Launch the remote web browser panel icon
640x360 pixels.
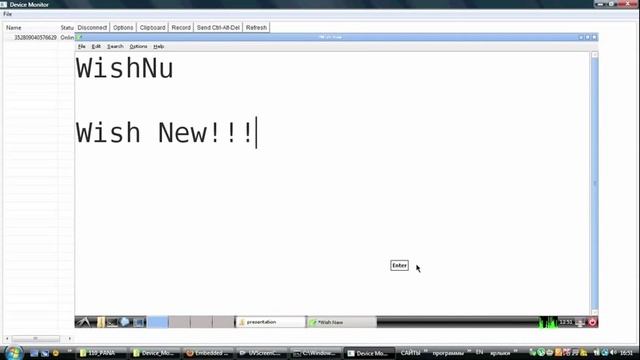[125, 322]
